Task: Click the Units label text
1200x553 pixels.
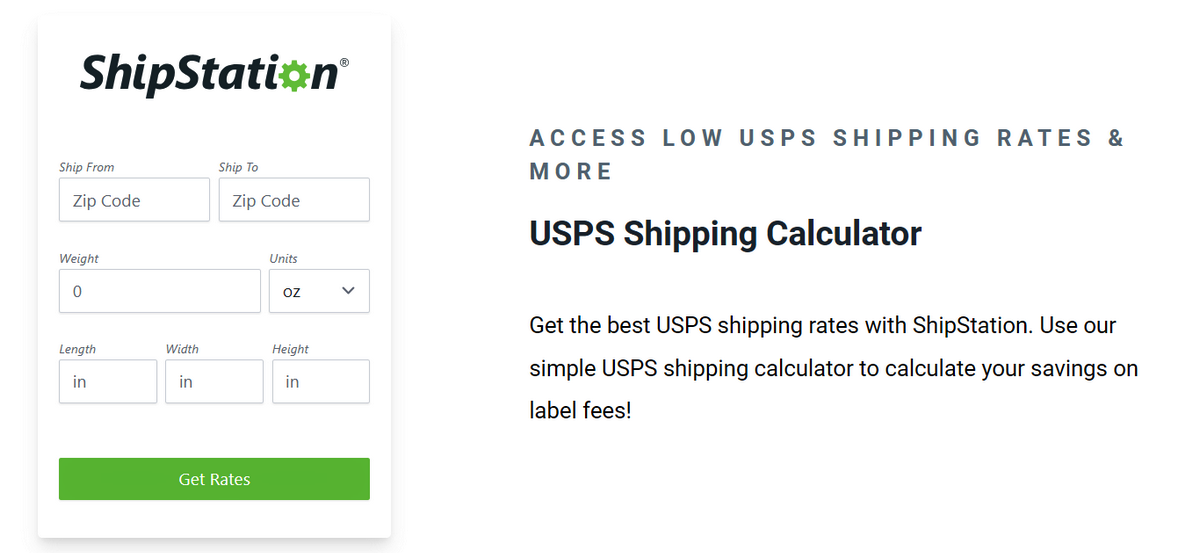Action: (x=284, y=258)
